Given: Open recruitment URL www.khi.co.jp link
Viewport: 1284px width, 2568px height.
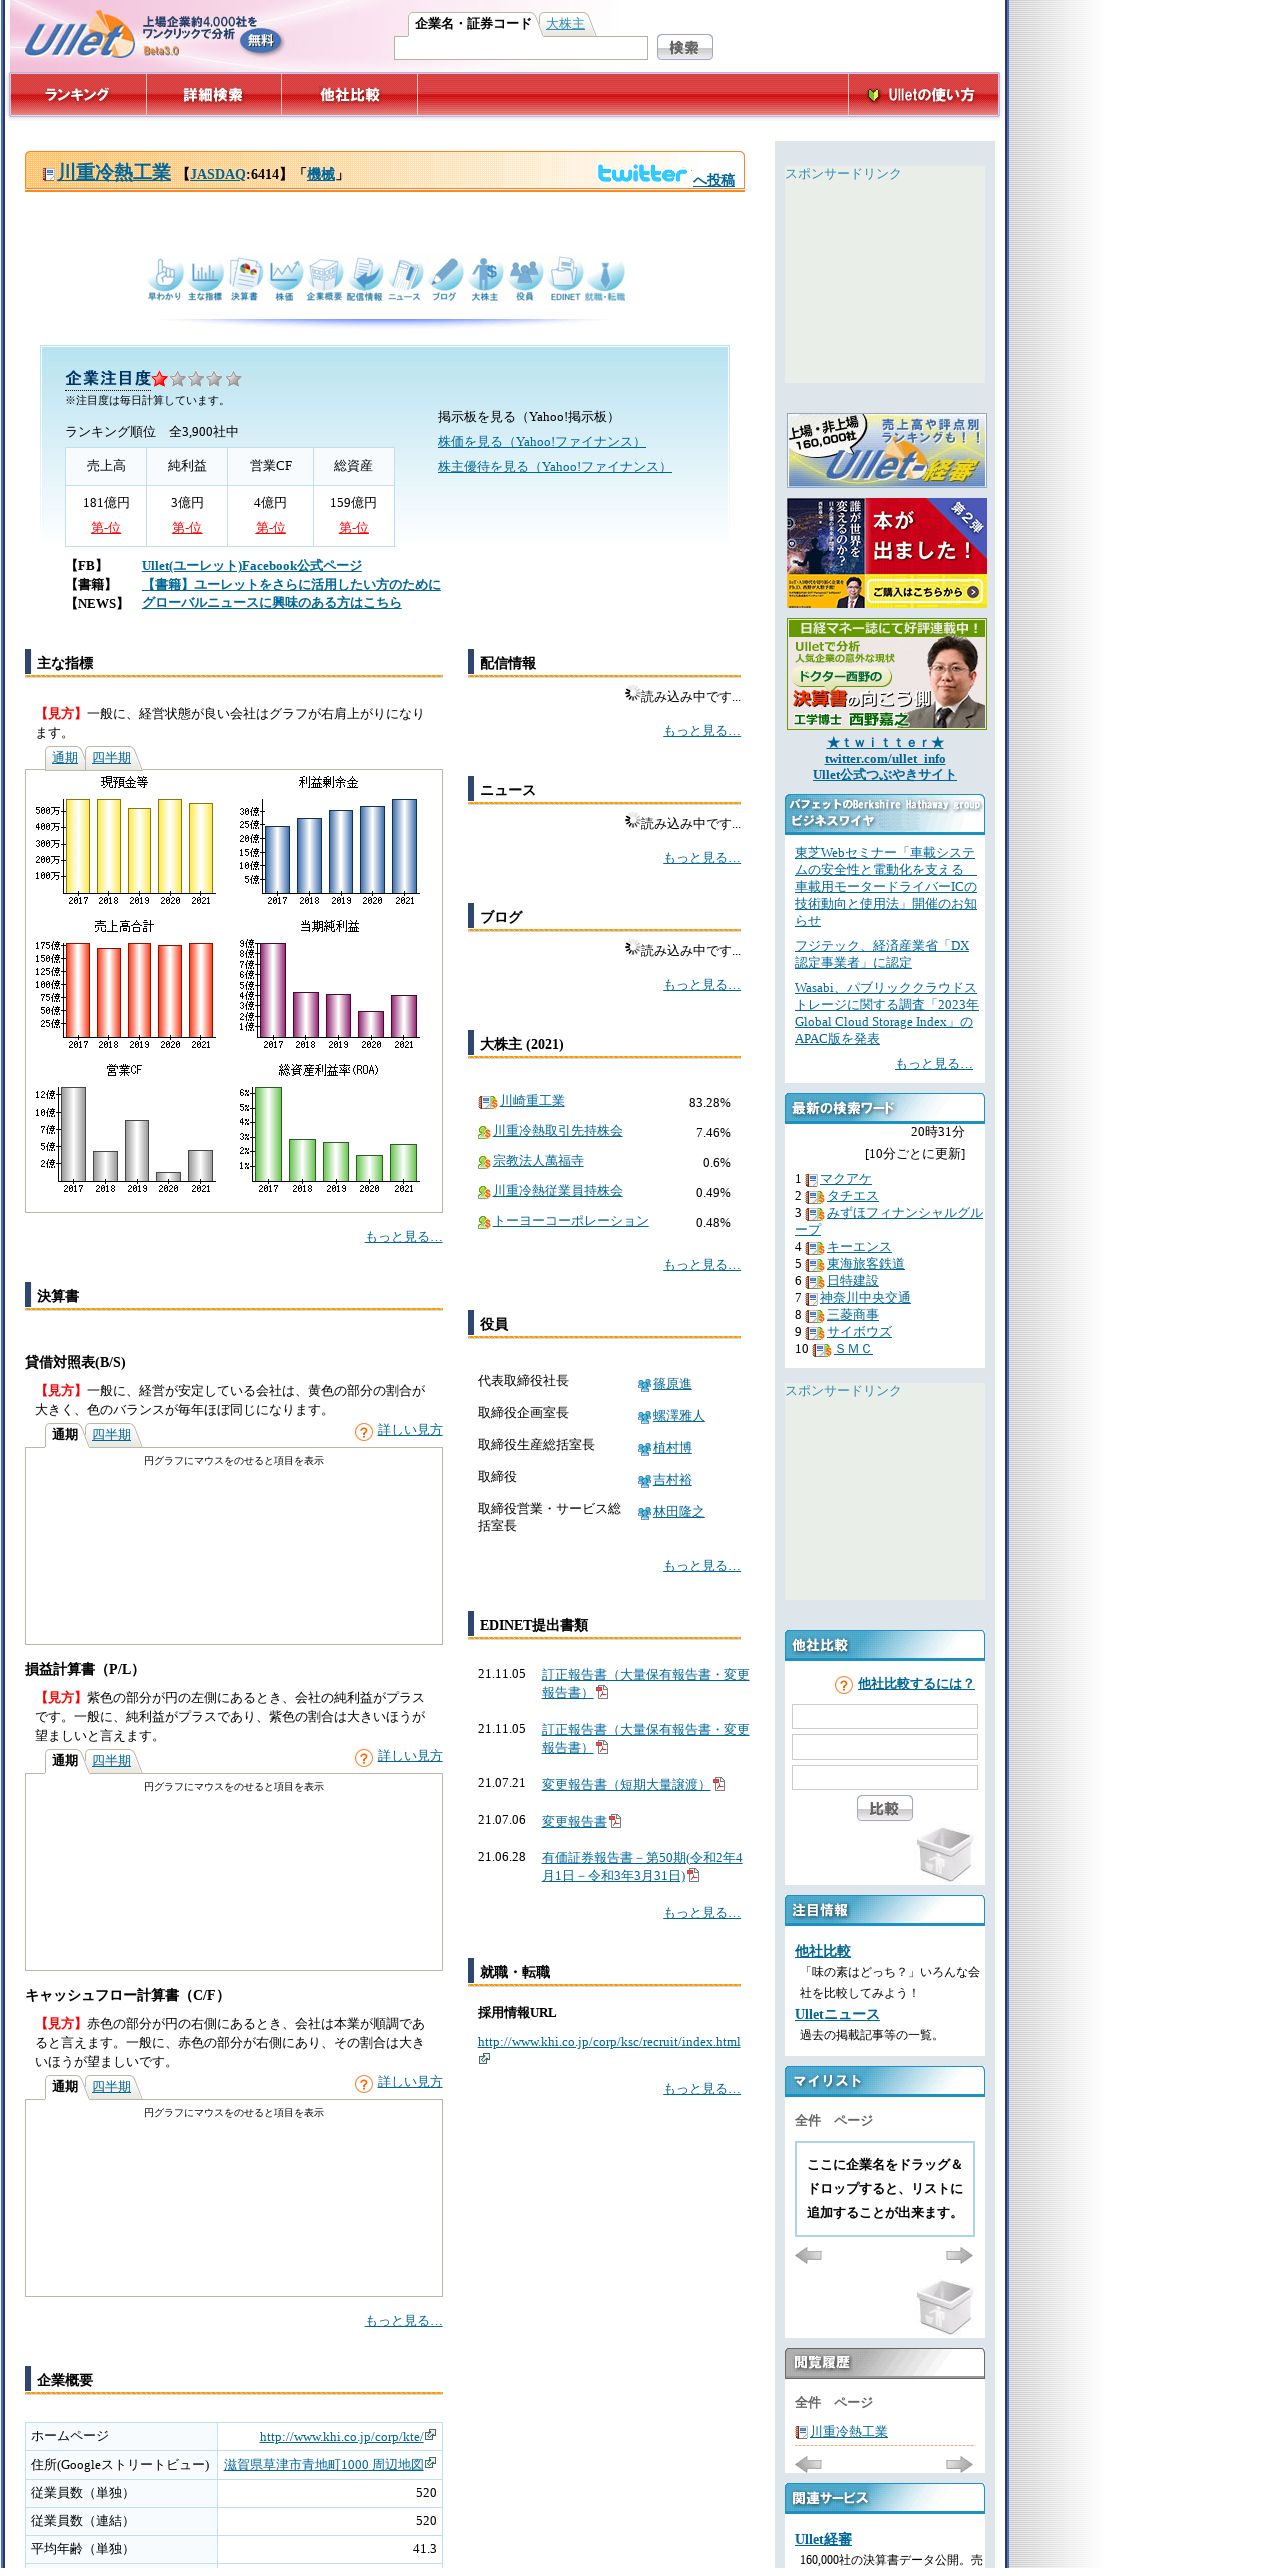Looking at the screenshot, I should (x=608, y=2042).
